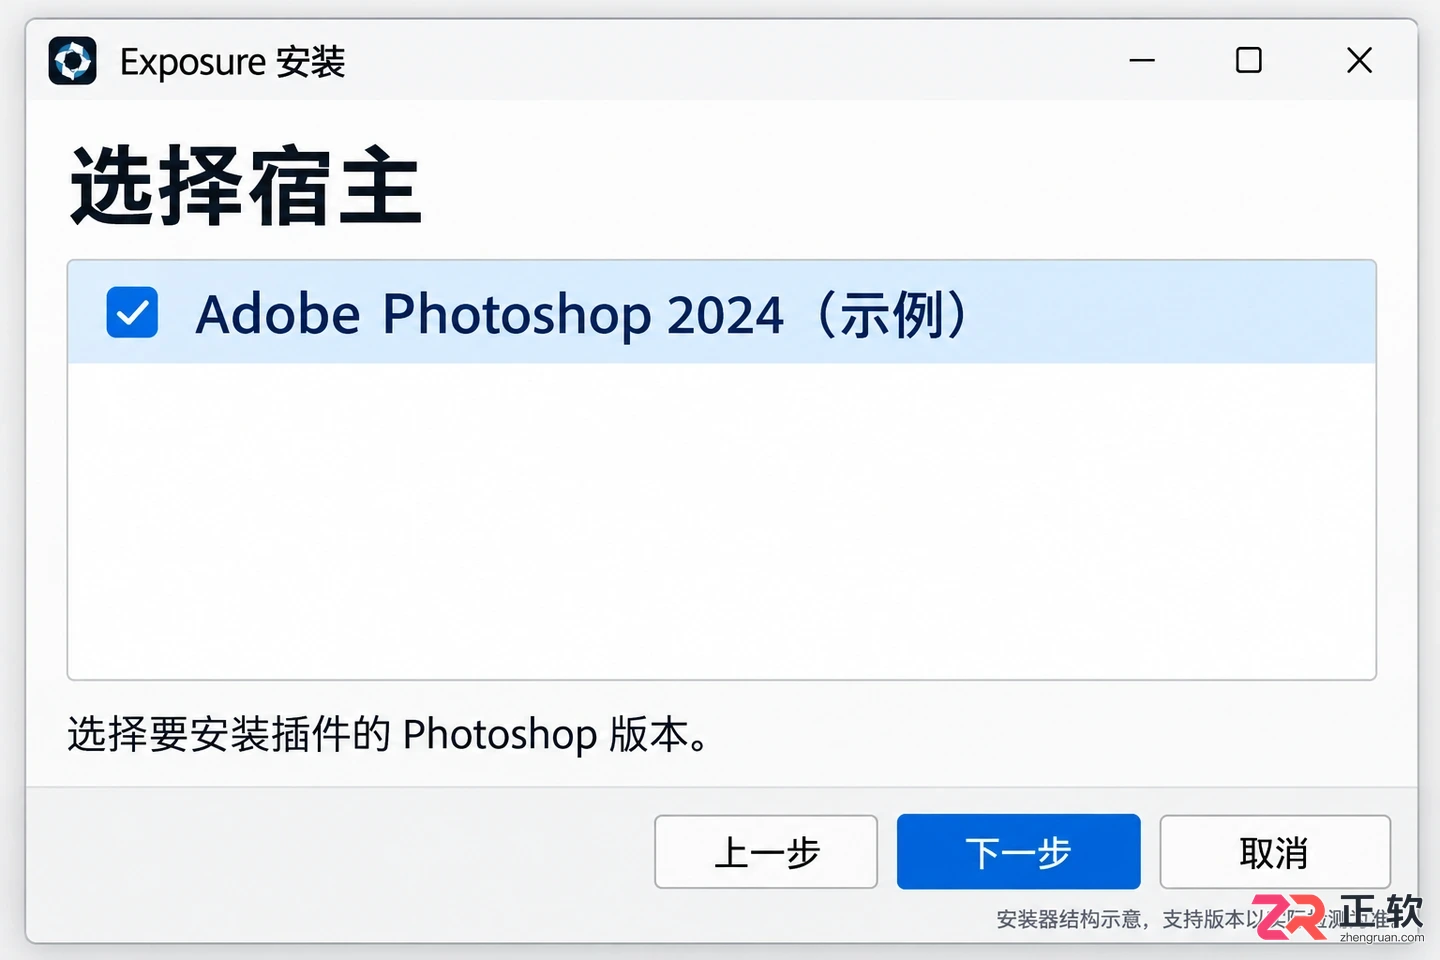Click the 选择宿主 heading text
Viewport: 1440px width, 960px height.
point(246,186)
